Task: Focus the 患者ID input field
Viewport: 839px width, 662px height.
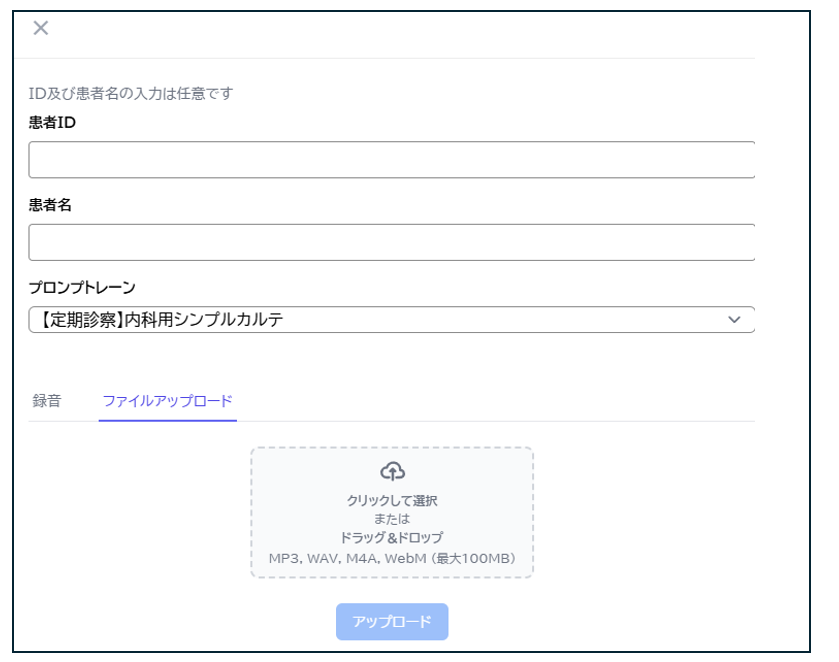Action: point(390,160)
